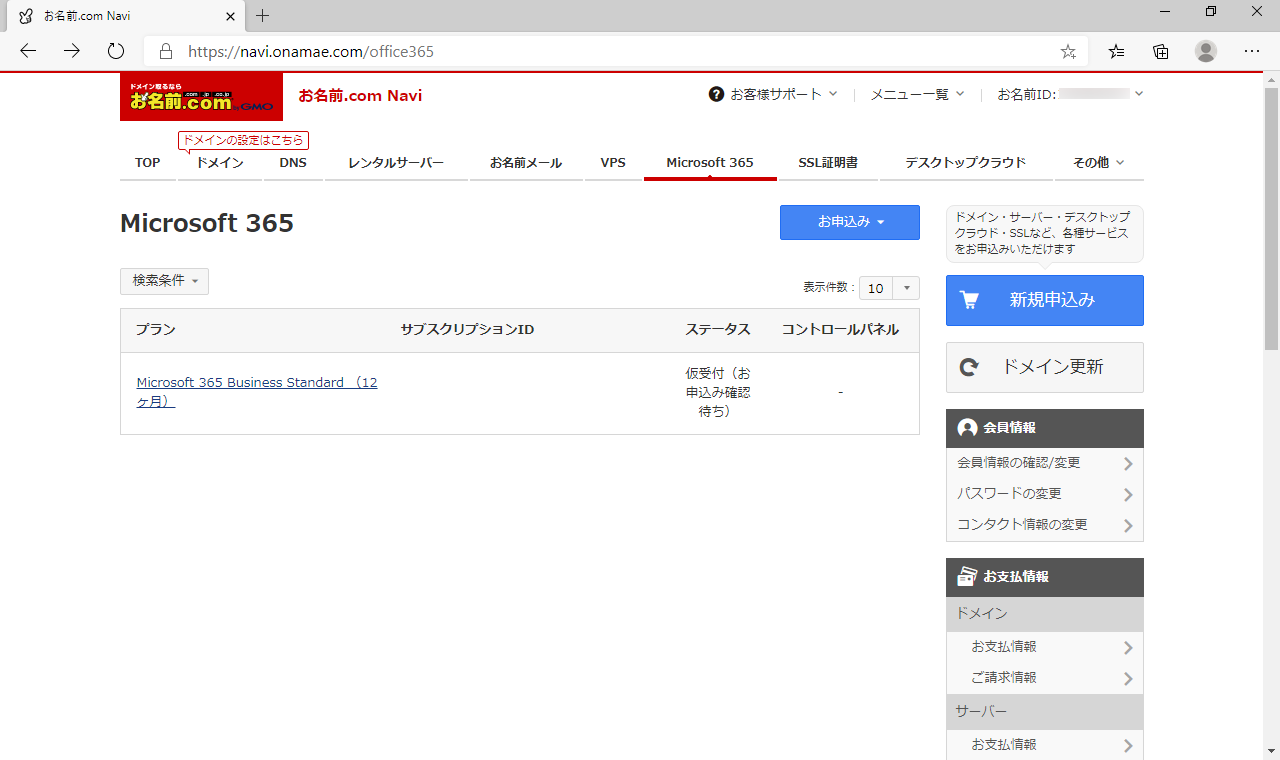1280x760 pixels.
Task: Switch to the VPS tab
Action: 613,162
